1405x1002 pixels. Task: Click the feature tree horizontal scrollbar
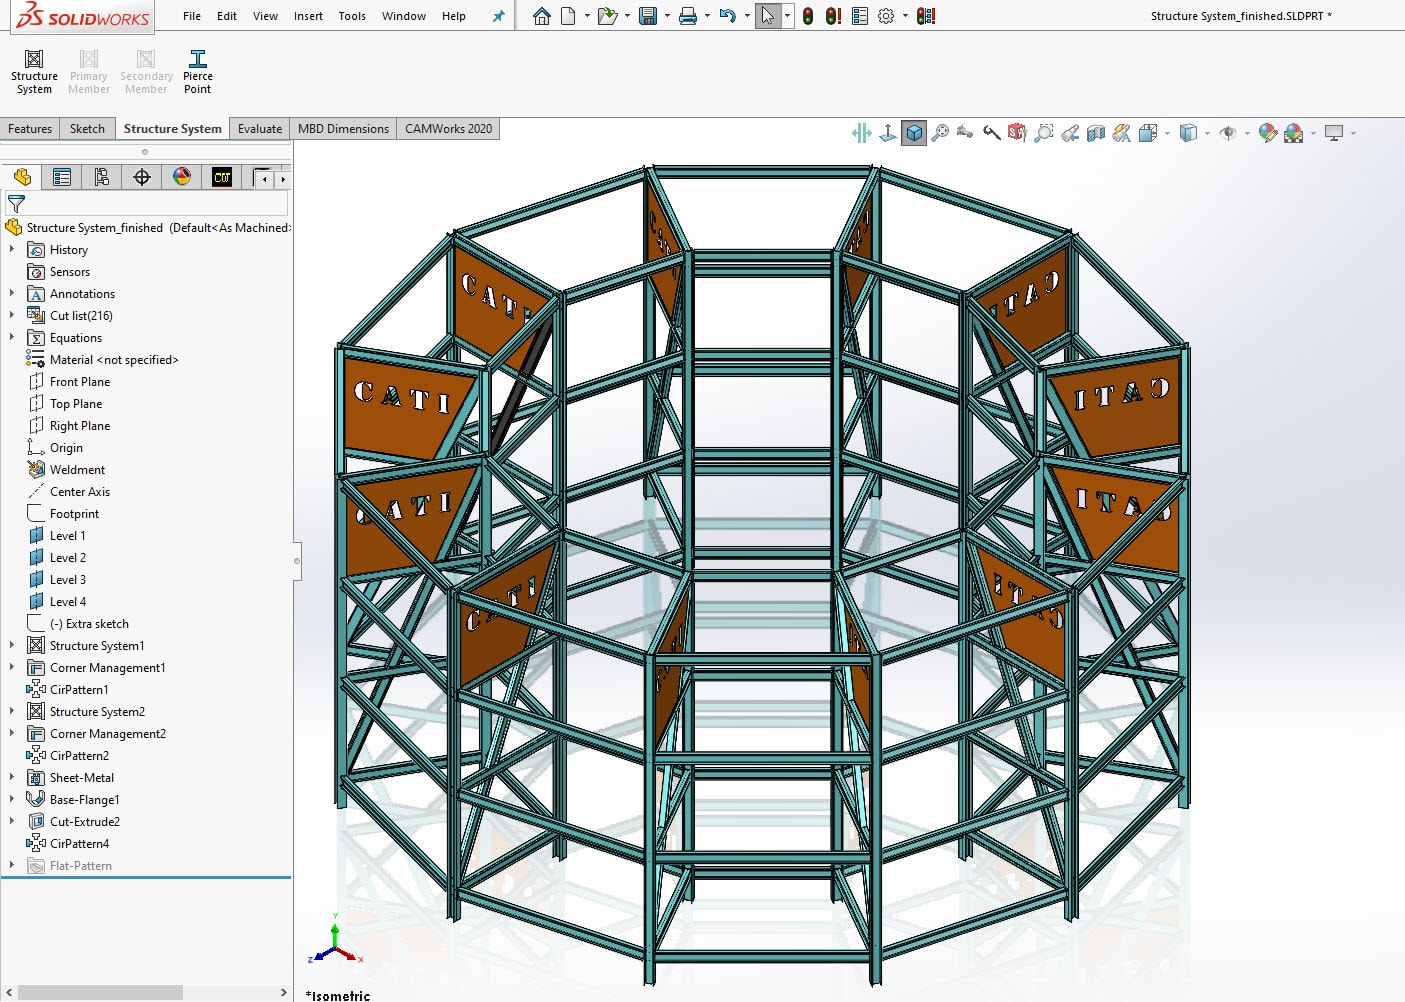(100, 992)
